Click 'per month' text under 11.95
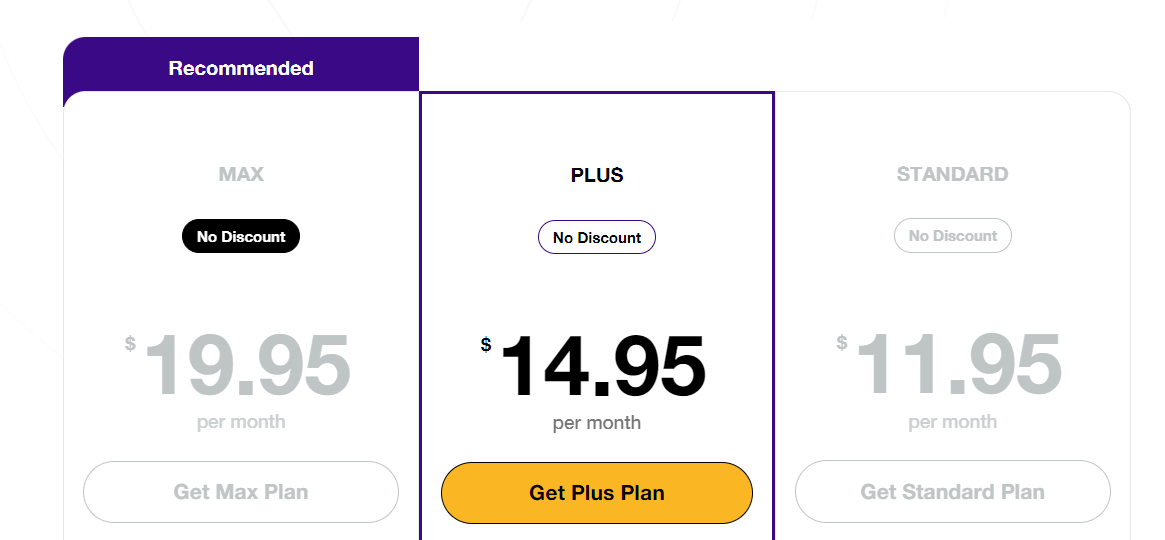 (x=952, y=422)
